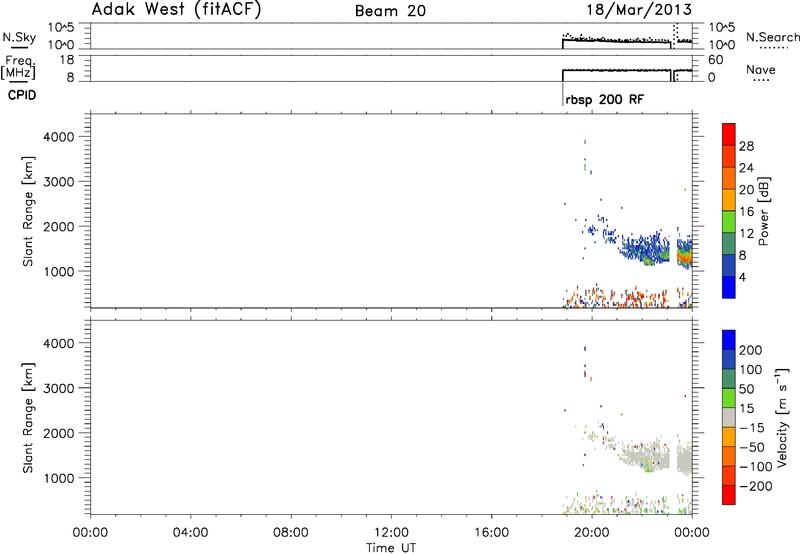
Task: Click the 'N.Search' legend label
Action: (x=772, y=37)
